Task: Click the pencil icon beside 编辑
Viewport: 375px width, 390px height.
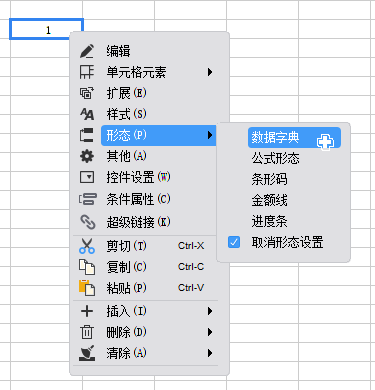Action: pos(87,51)
